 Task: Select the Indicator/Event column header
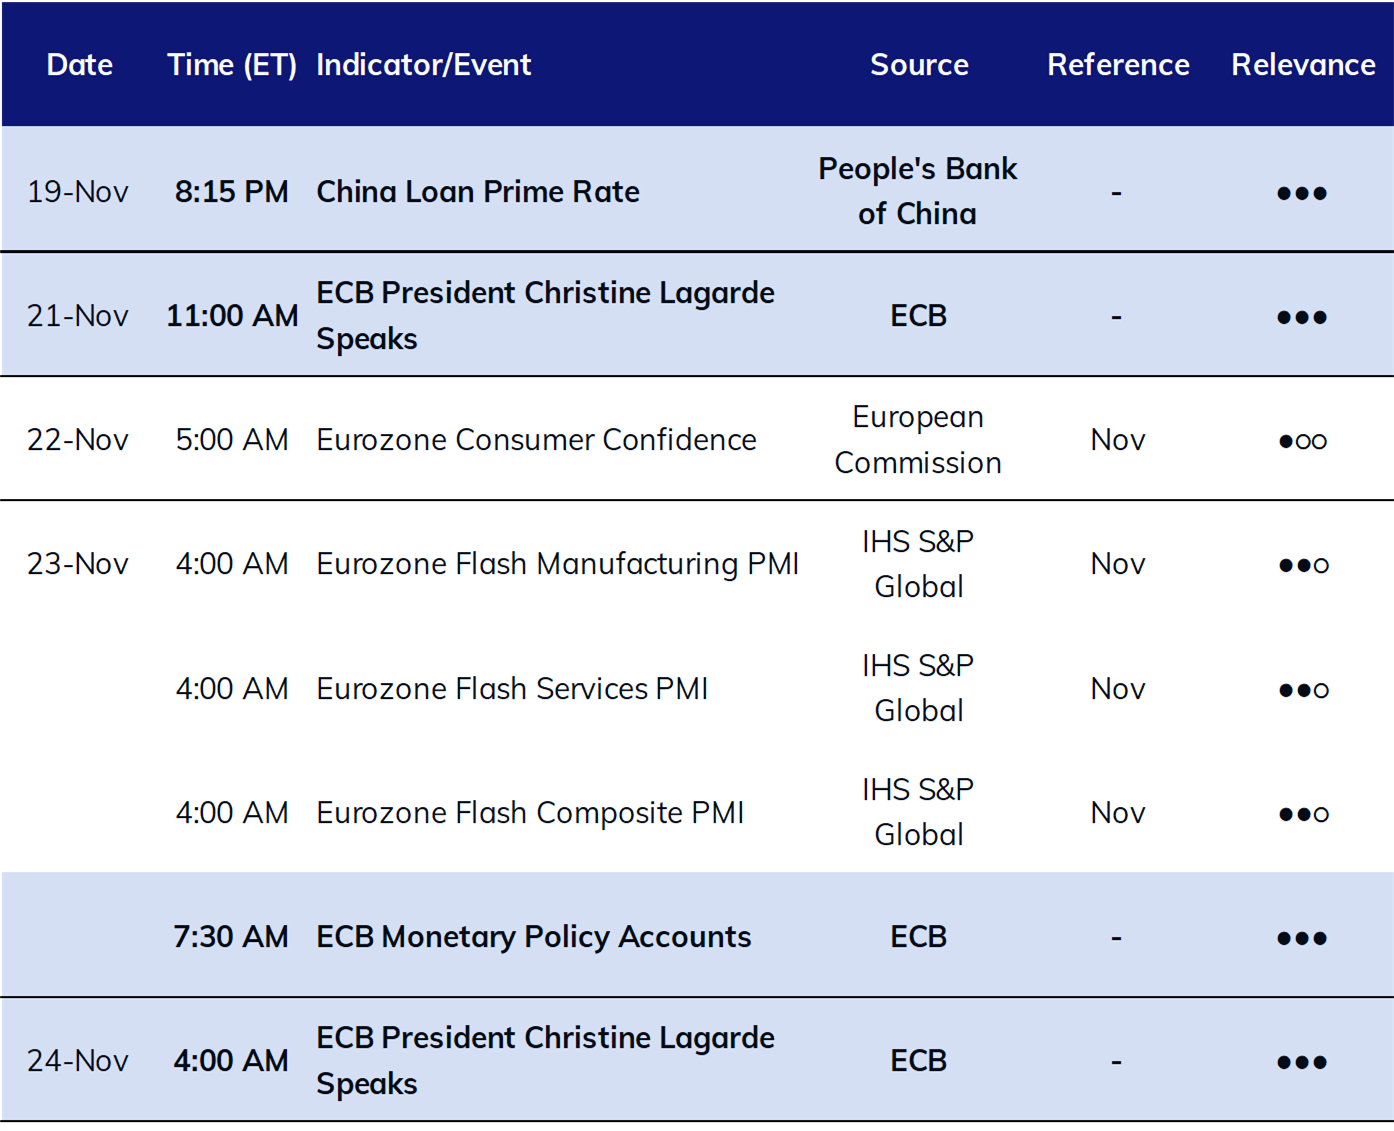pos(424,65)
